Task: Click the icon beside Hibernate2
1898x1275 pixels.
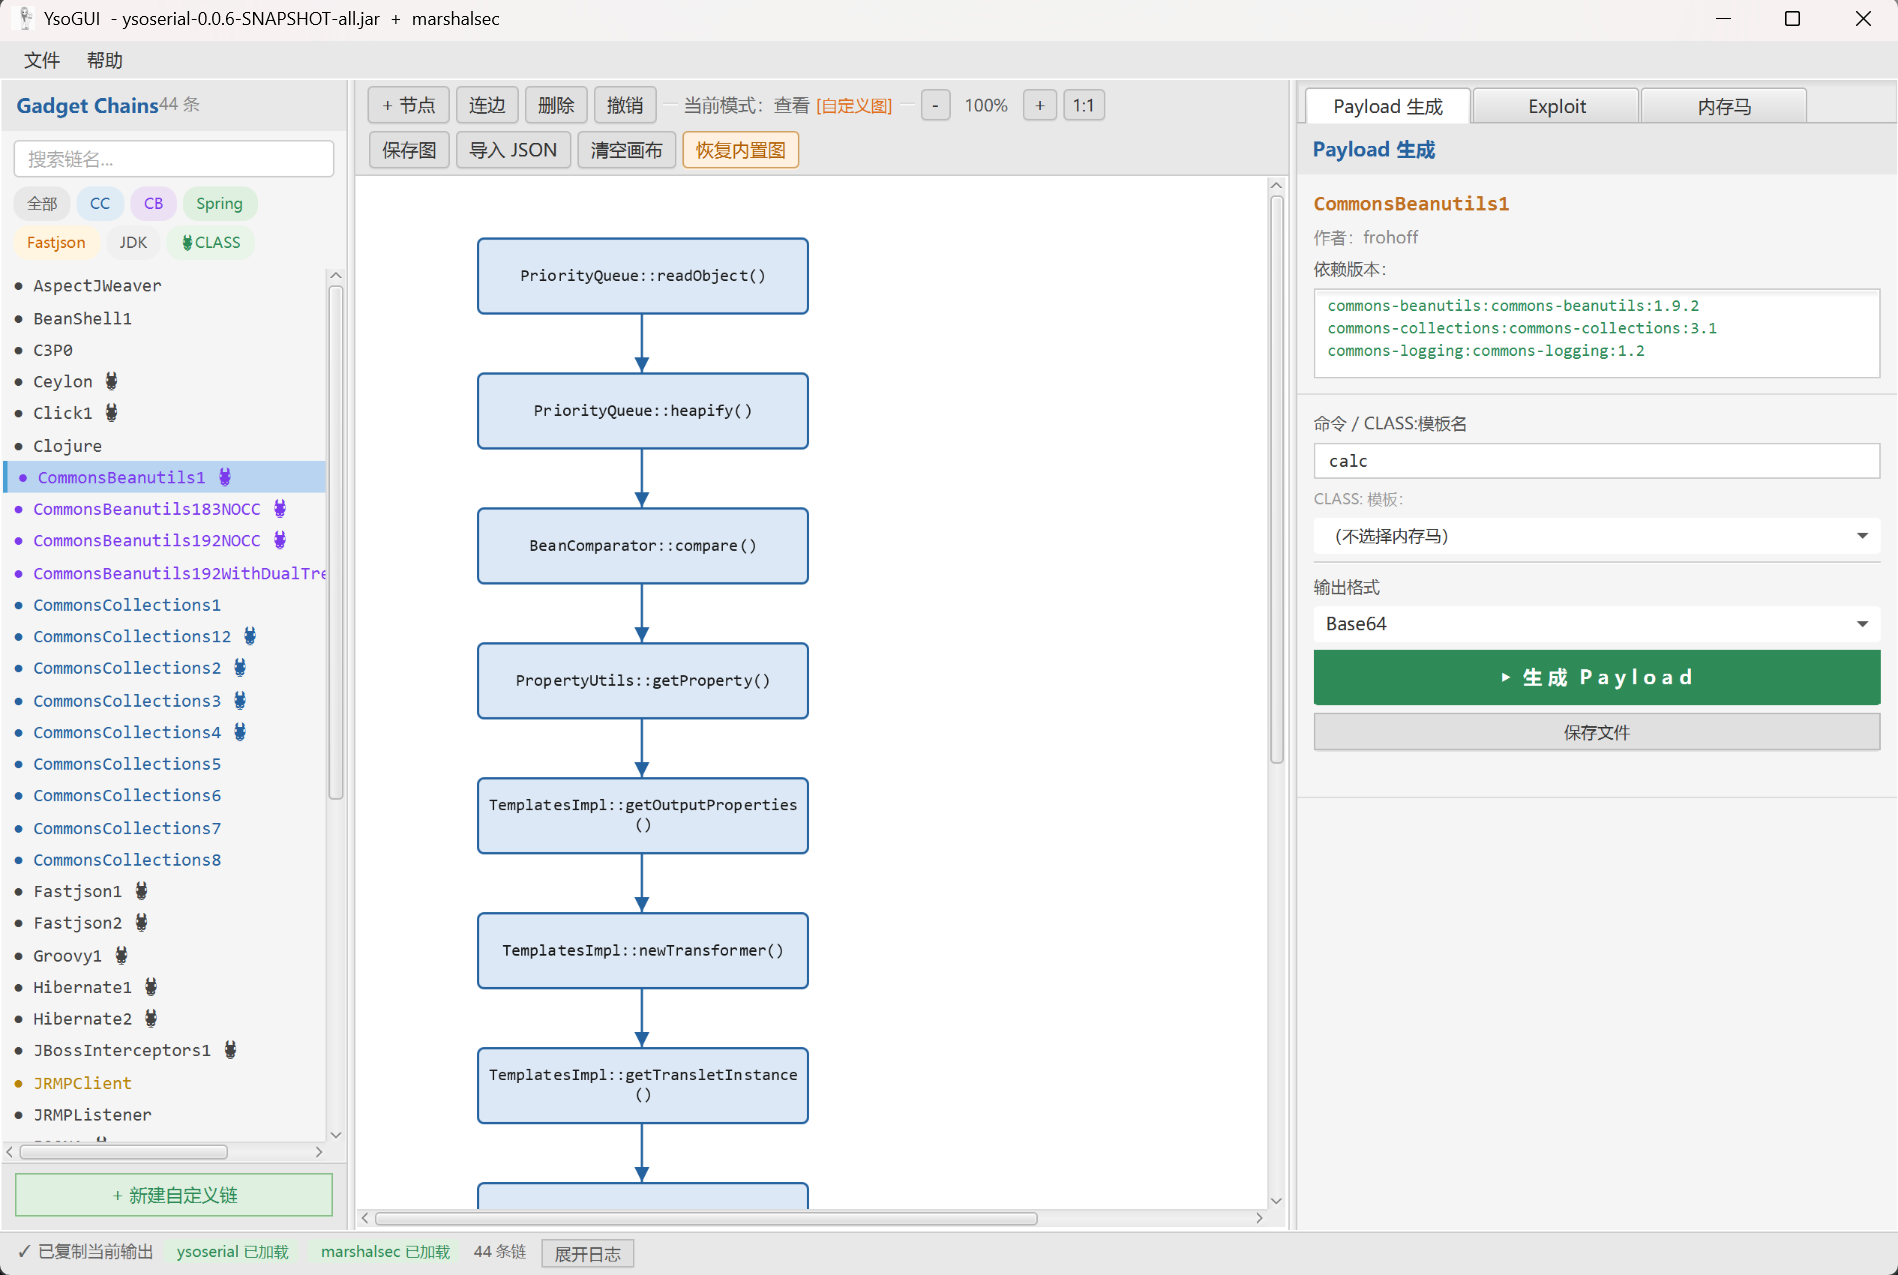Action: [x=151, y=1018]
